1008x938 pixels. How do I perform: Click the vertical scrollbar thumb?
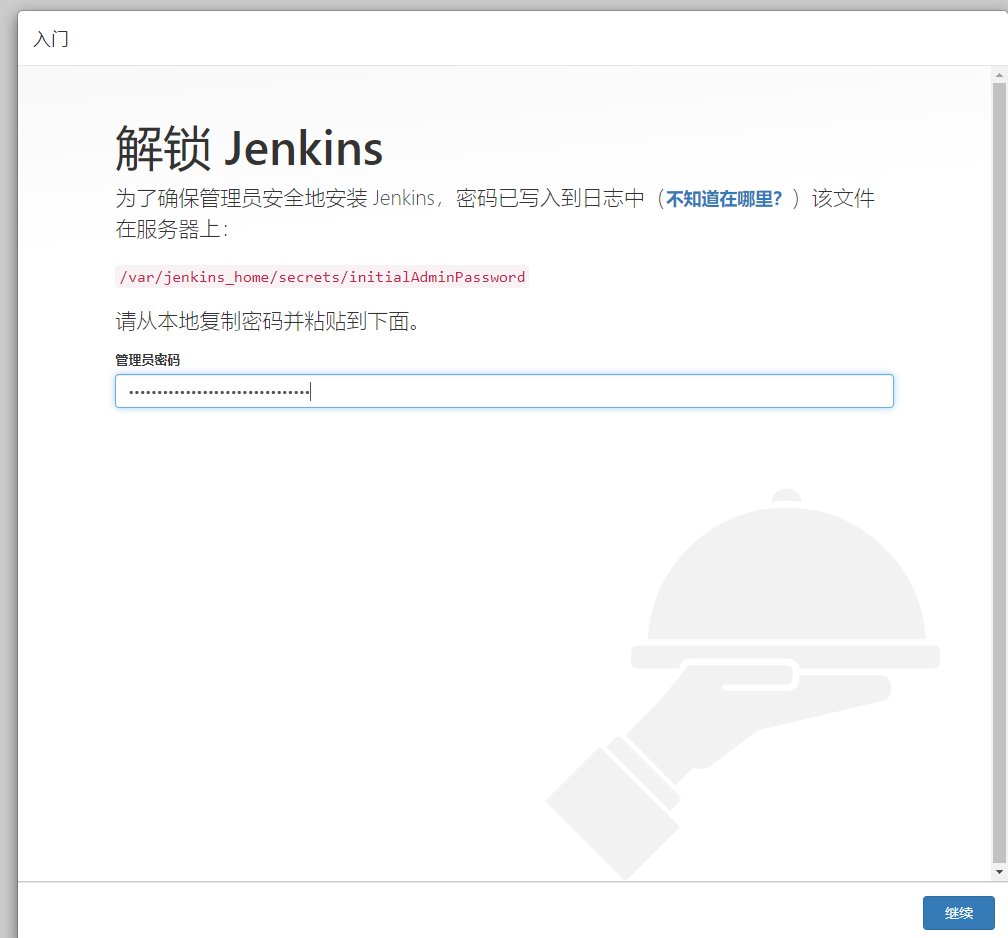click(998, 473)
